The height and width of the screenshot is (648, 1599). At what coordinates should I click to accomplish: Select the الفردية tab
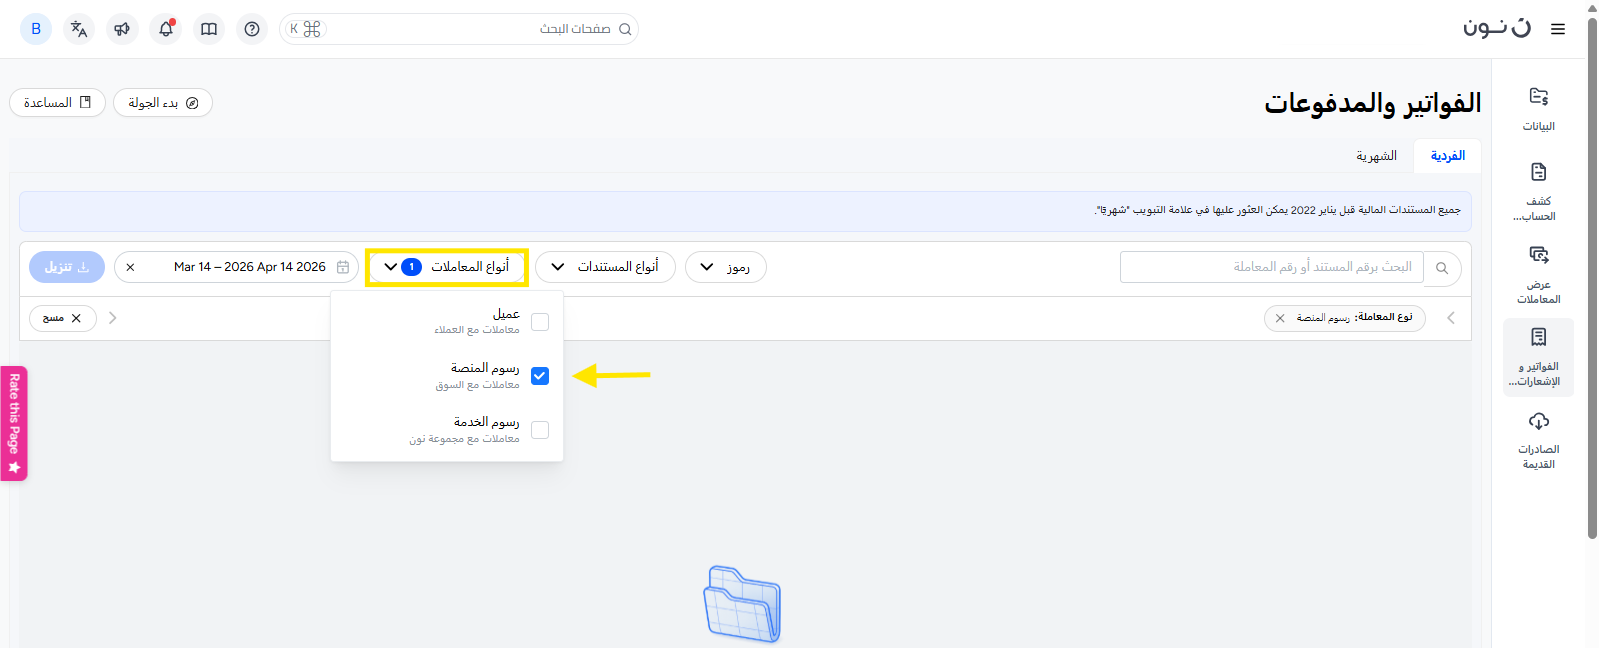(x=1447, y=156)
